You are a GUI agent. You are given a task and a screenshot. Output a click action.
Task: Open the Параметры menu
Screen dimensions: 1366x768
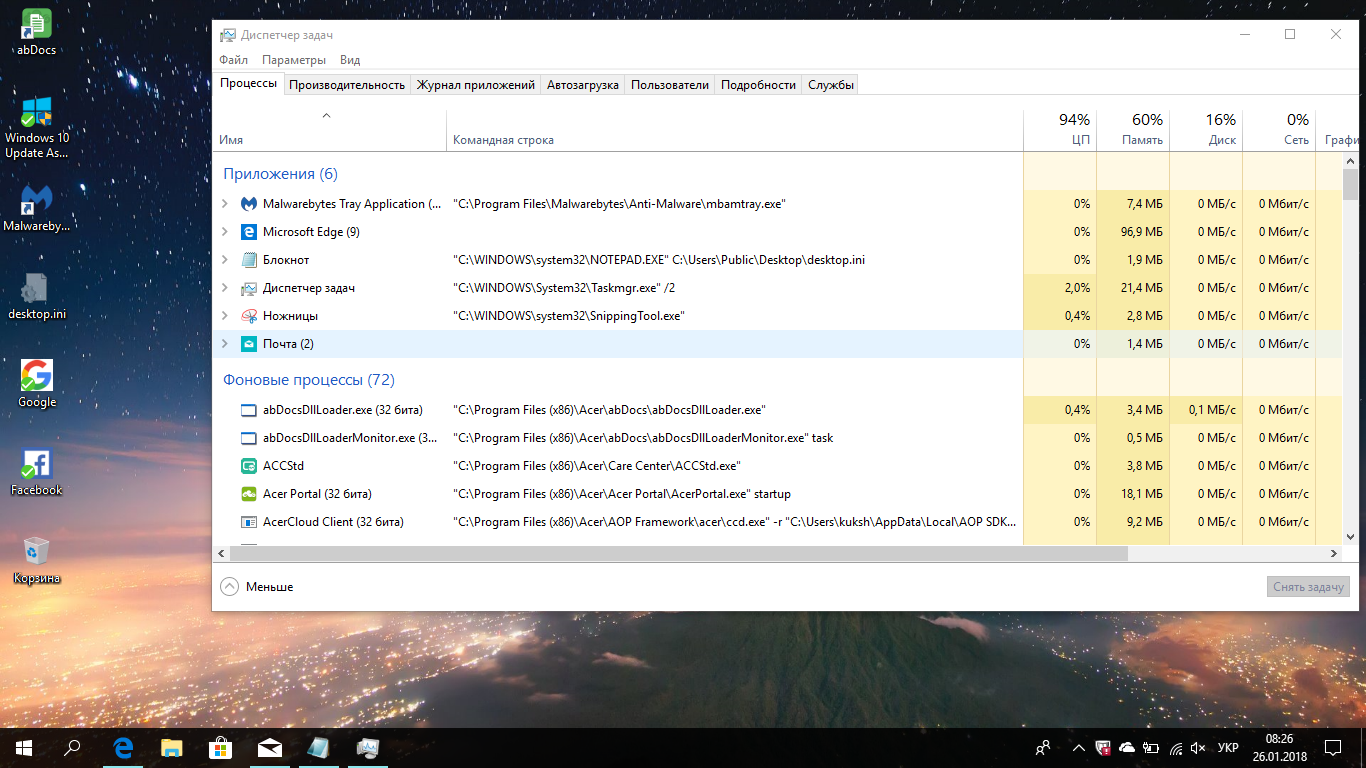[294, 60]
